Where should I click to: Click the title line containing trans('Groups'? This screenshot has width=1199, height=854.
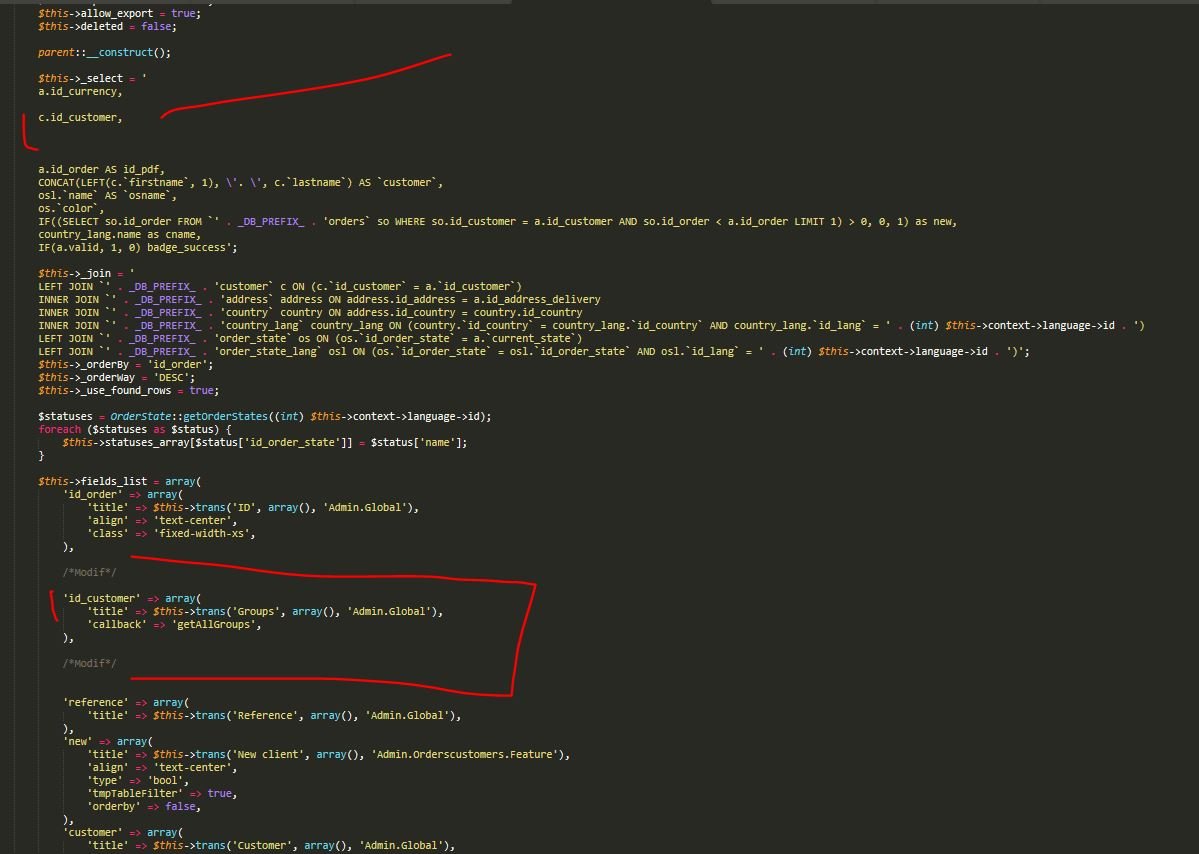click(x=265, y=612)
